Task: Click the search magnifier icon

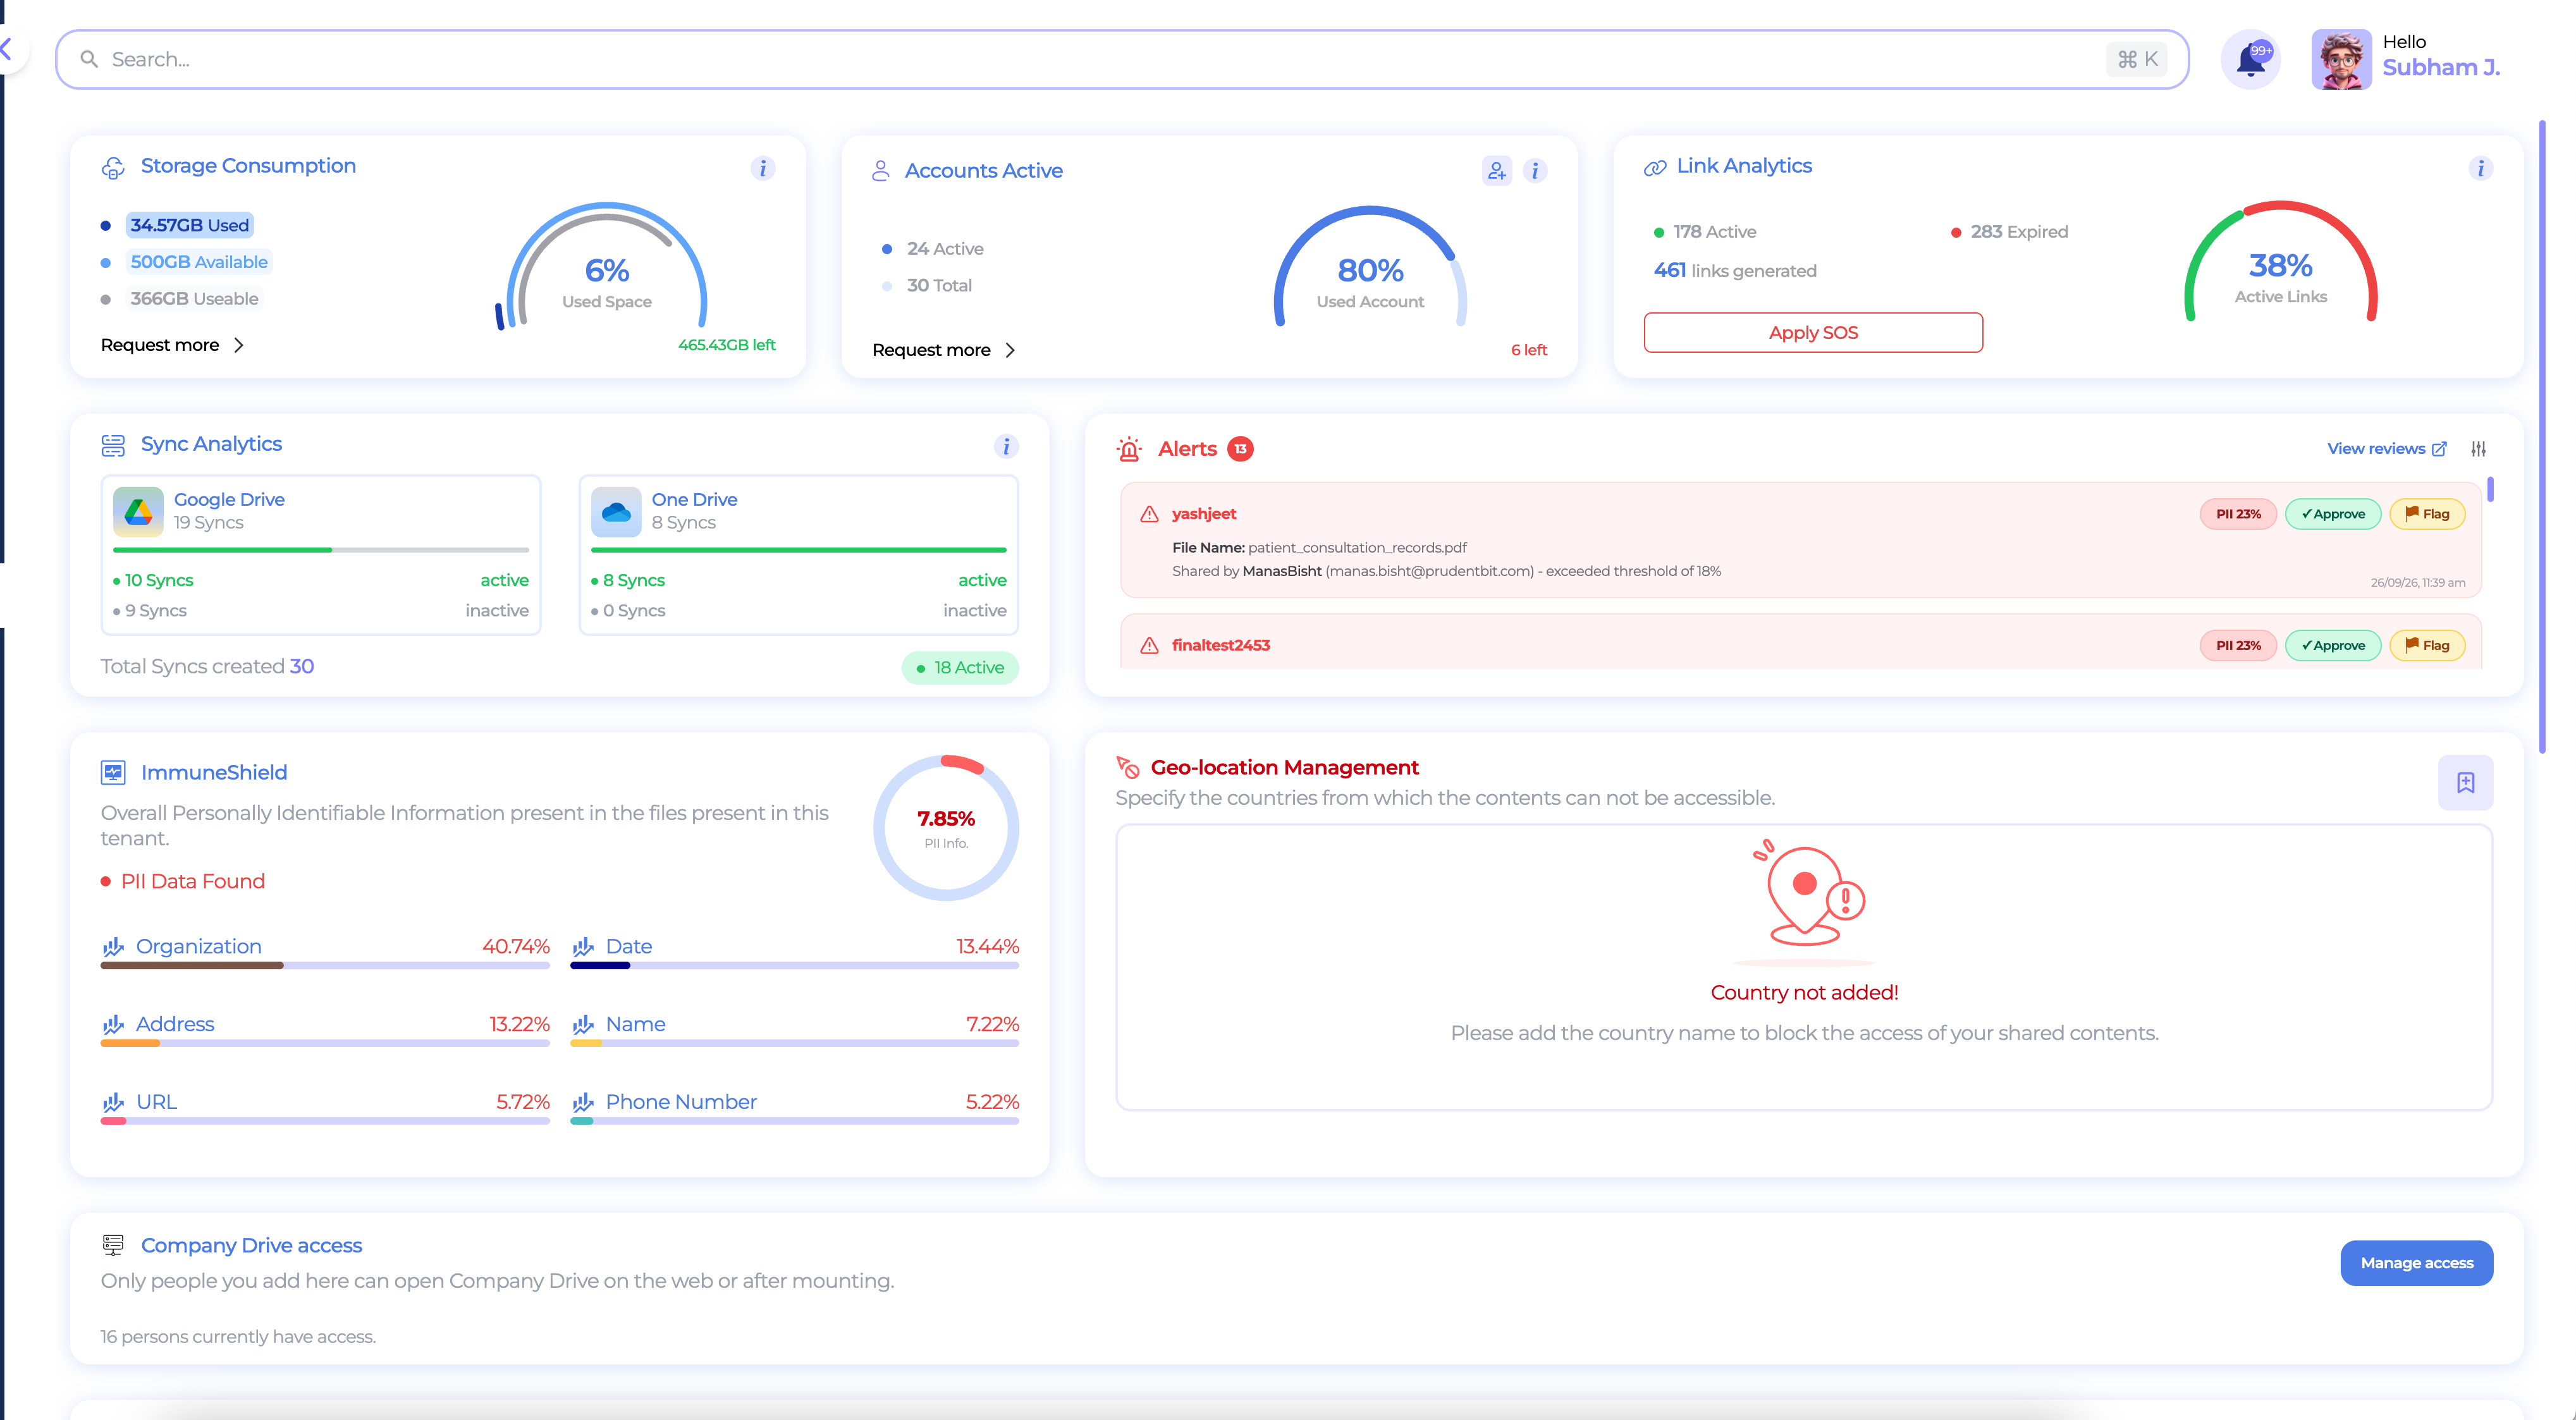Action: pos(89,59)
